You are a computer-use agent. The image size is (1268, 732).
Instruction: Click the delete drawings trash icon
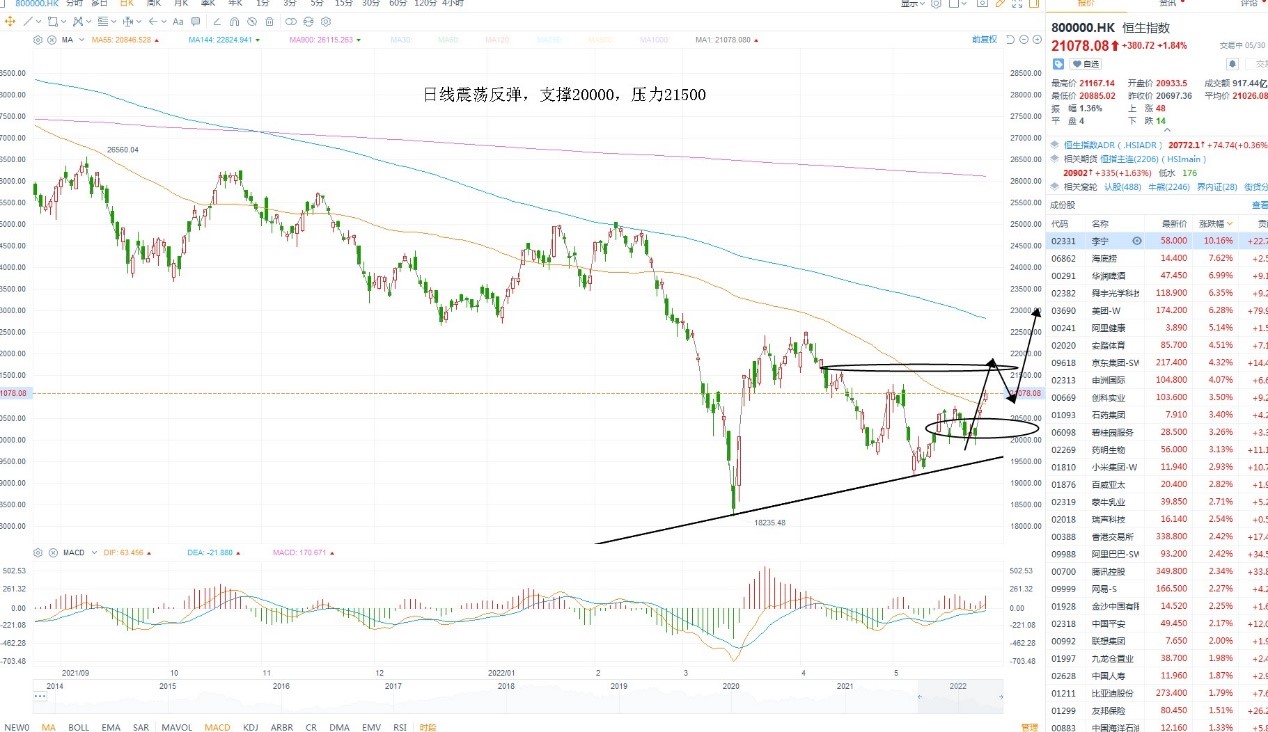tap(269, 21)
